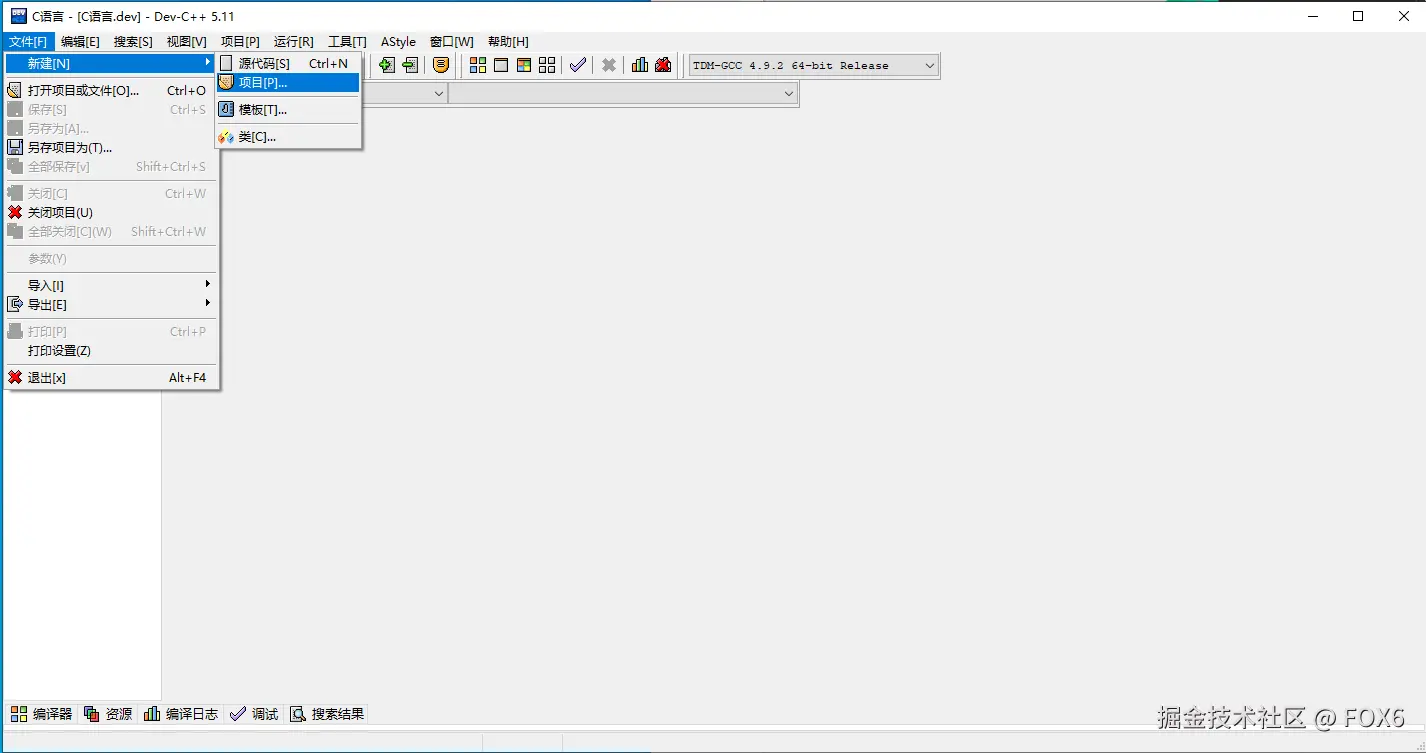Click the red X icon beside 退出[x]
Viewport: 1426px width, 753px height.
coord(15,377)
